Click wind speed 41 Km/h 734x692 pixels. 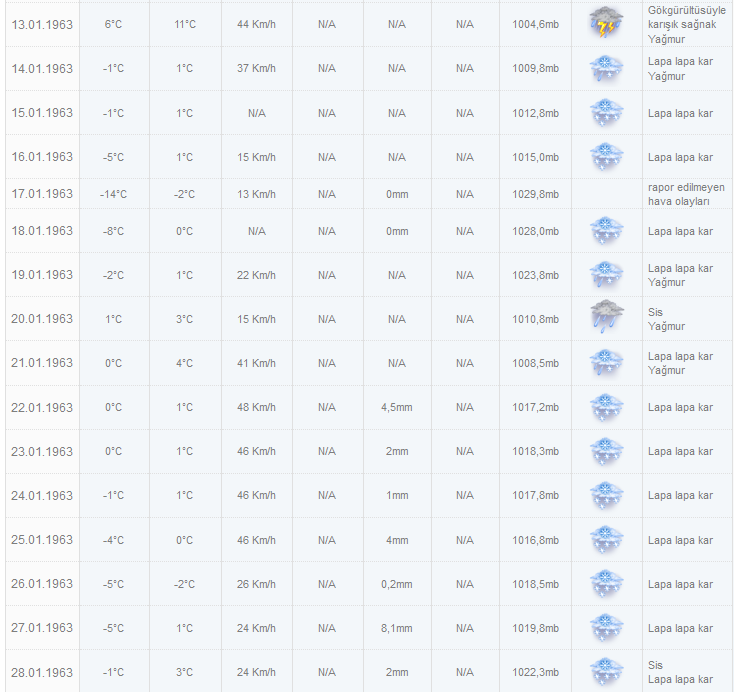point(256,363)
